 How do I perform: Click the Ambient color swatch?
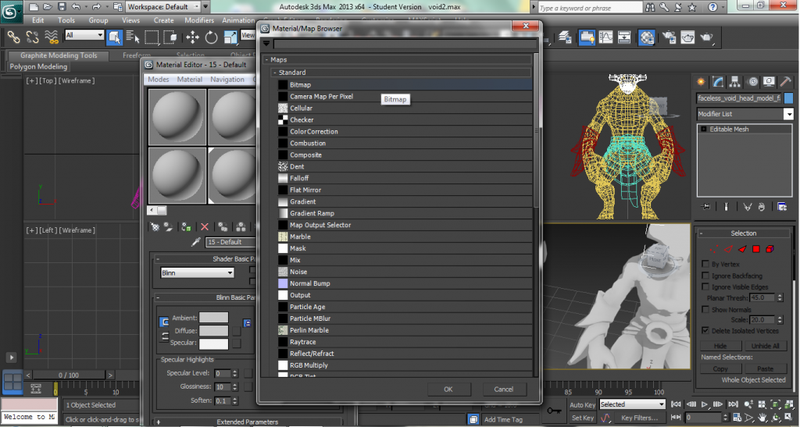[213, 318]
